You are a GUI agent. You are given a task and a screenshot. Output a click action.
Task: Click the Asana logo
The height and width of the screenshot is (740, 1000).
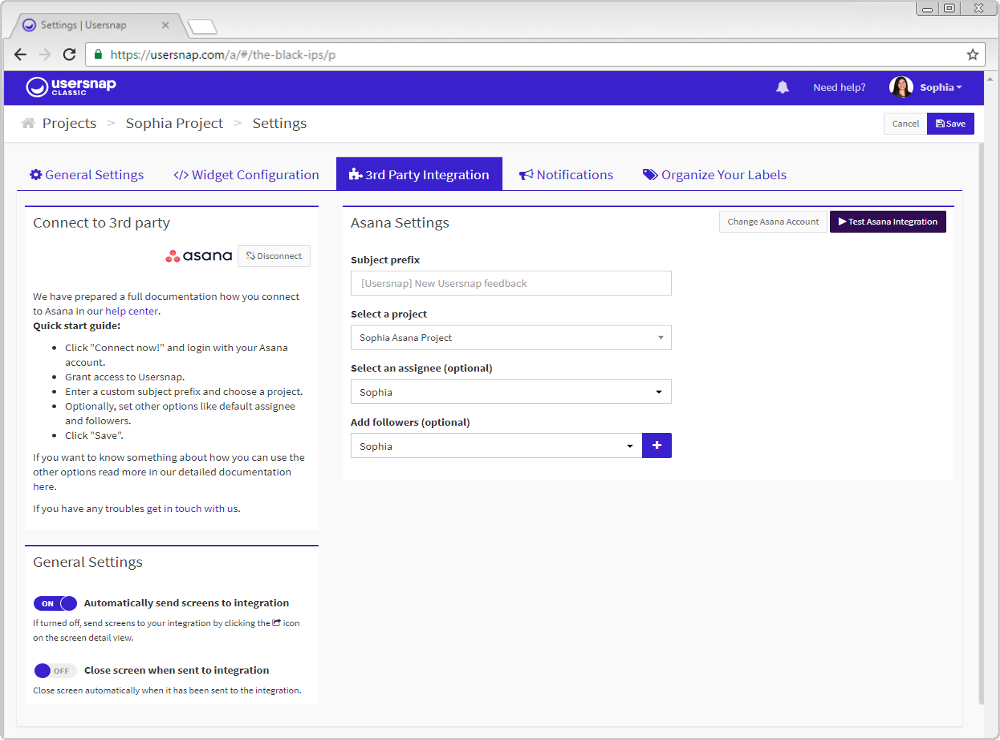(x=199, y=256)
